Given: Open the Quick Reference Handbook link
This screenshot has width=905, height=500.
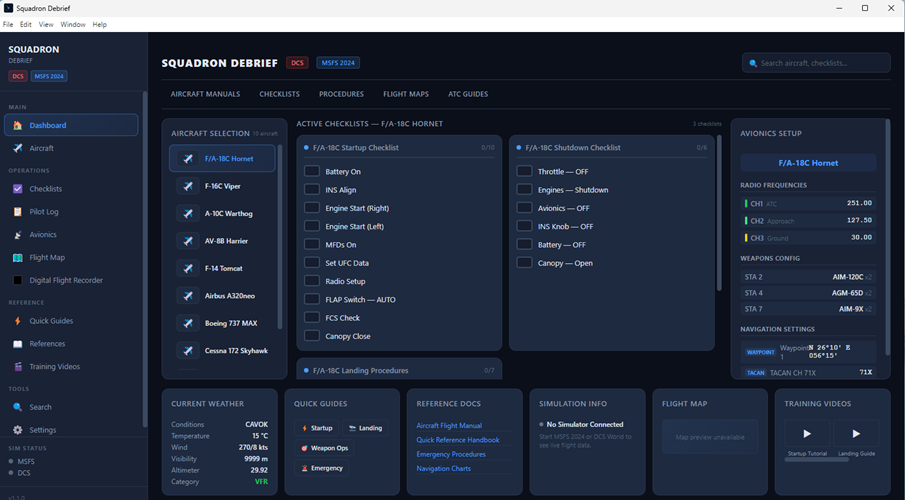Looking at the screenshot, I should 458,440.
